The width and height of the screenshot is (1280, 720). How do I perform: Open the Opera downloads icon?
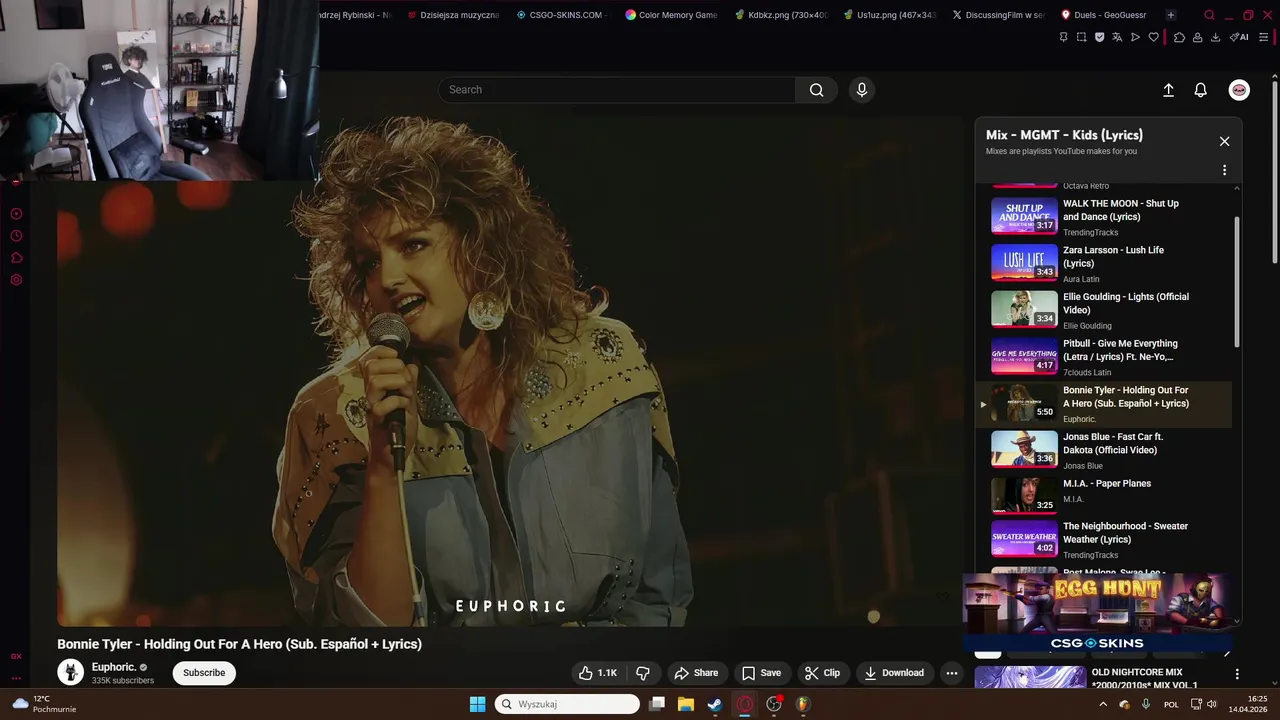1215,37
